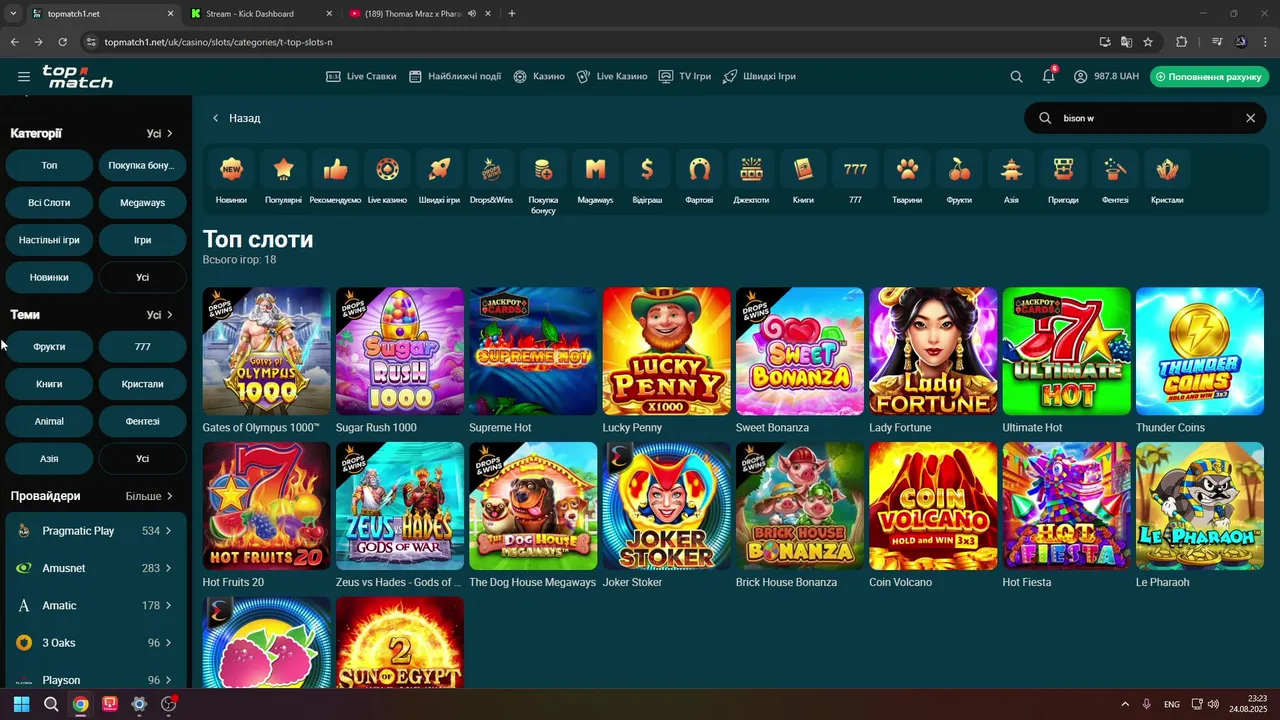Select Кристали theme pill in sidebar
1280x720 pixels.
(x=142, y=384)
